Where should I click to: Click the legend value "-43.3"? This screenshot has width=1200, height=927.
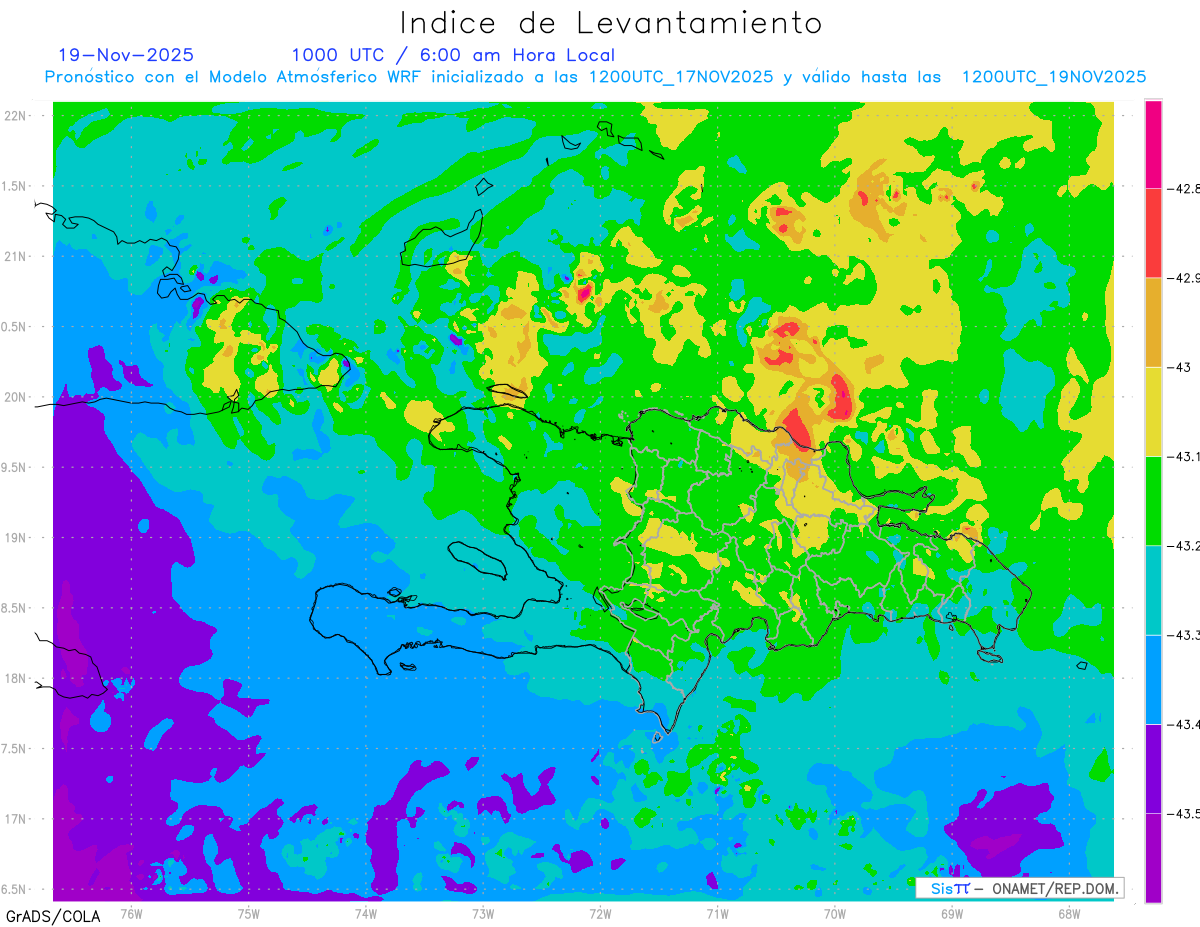pyautogui.click(x=1182, y=635)
